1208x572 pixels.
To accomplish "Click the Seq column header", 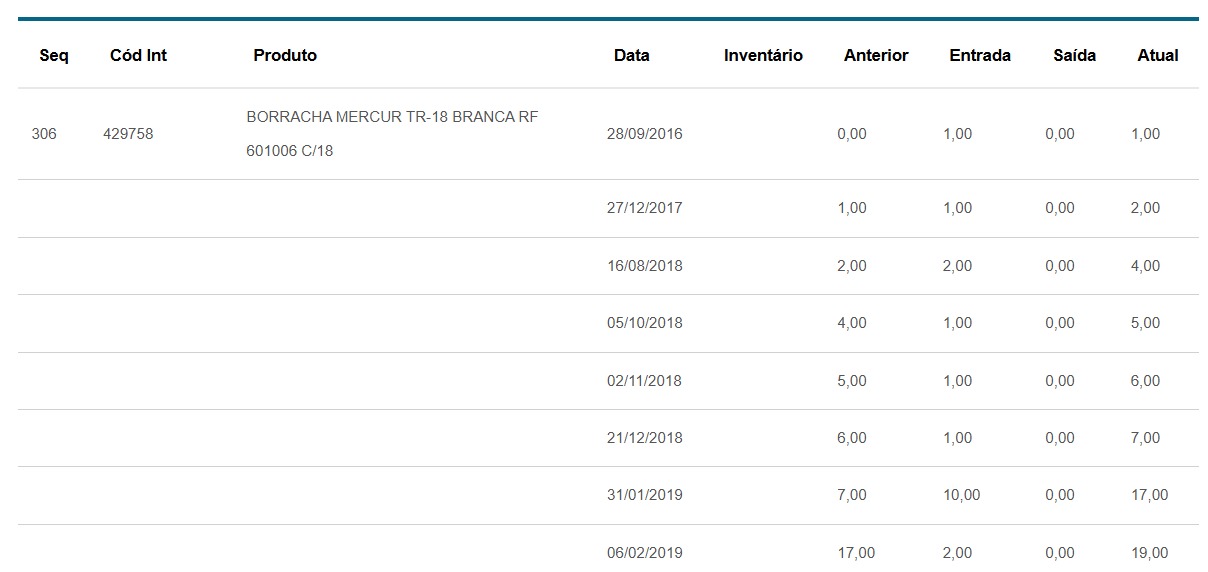I will pyautogui.click(x=54, y=56).
